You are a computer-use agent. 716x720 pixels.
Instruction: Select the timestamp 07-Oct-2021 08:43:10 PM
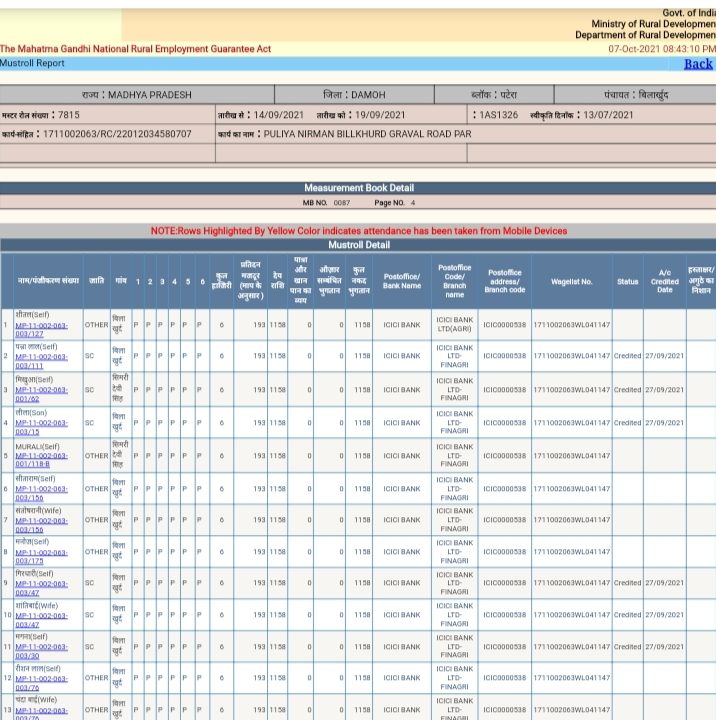(x=662, y=49)
